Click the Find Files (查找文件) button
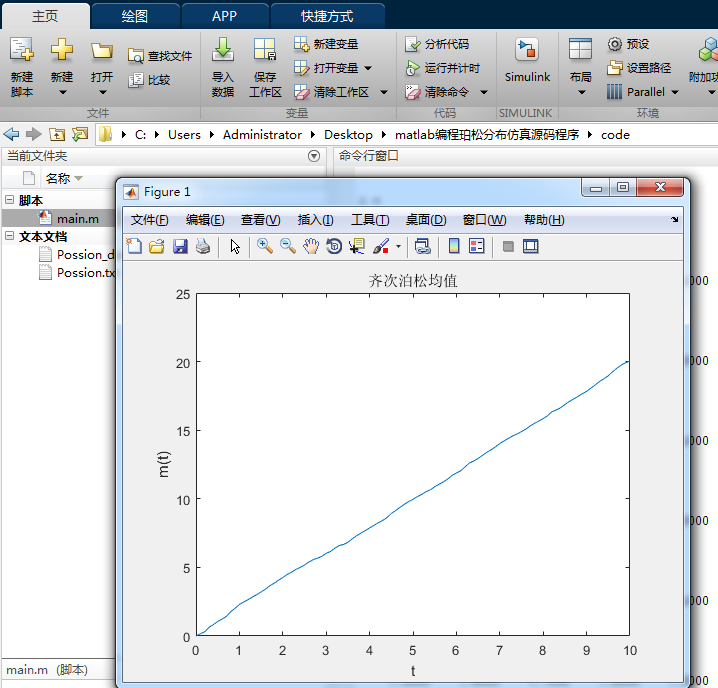The image size is (718, 688). [160, 56]
